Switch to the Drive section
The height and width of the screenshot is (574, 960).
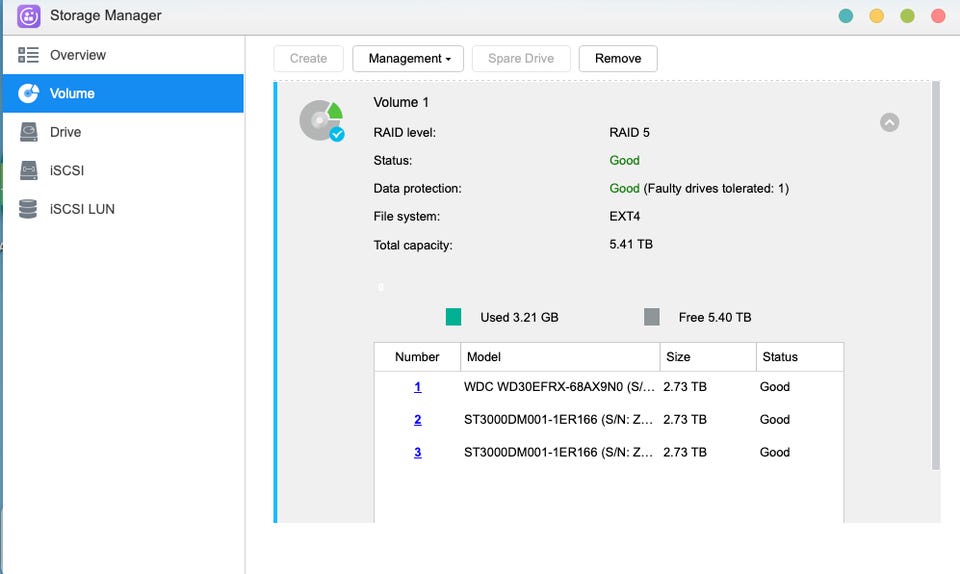(x=66, y=132)
